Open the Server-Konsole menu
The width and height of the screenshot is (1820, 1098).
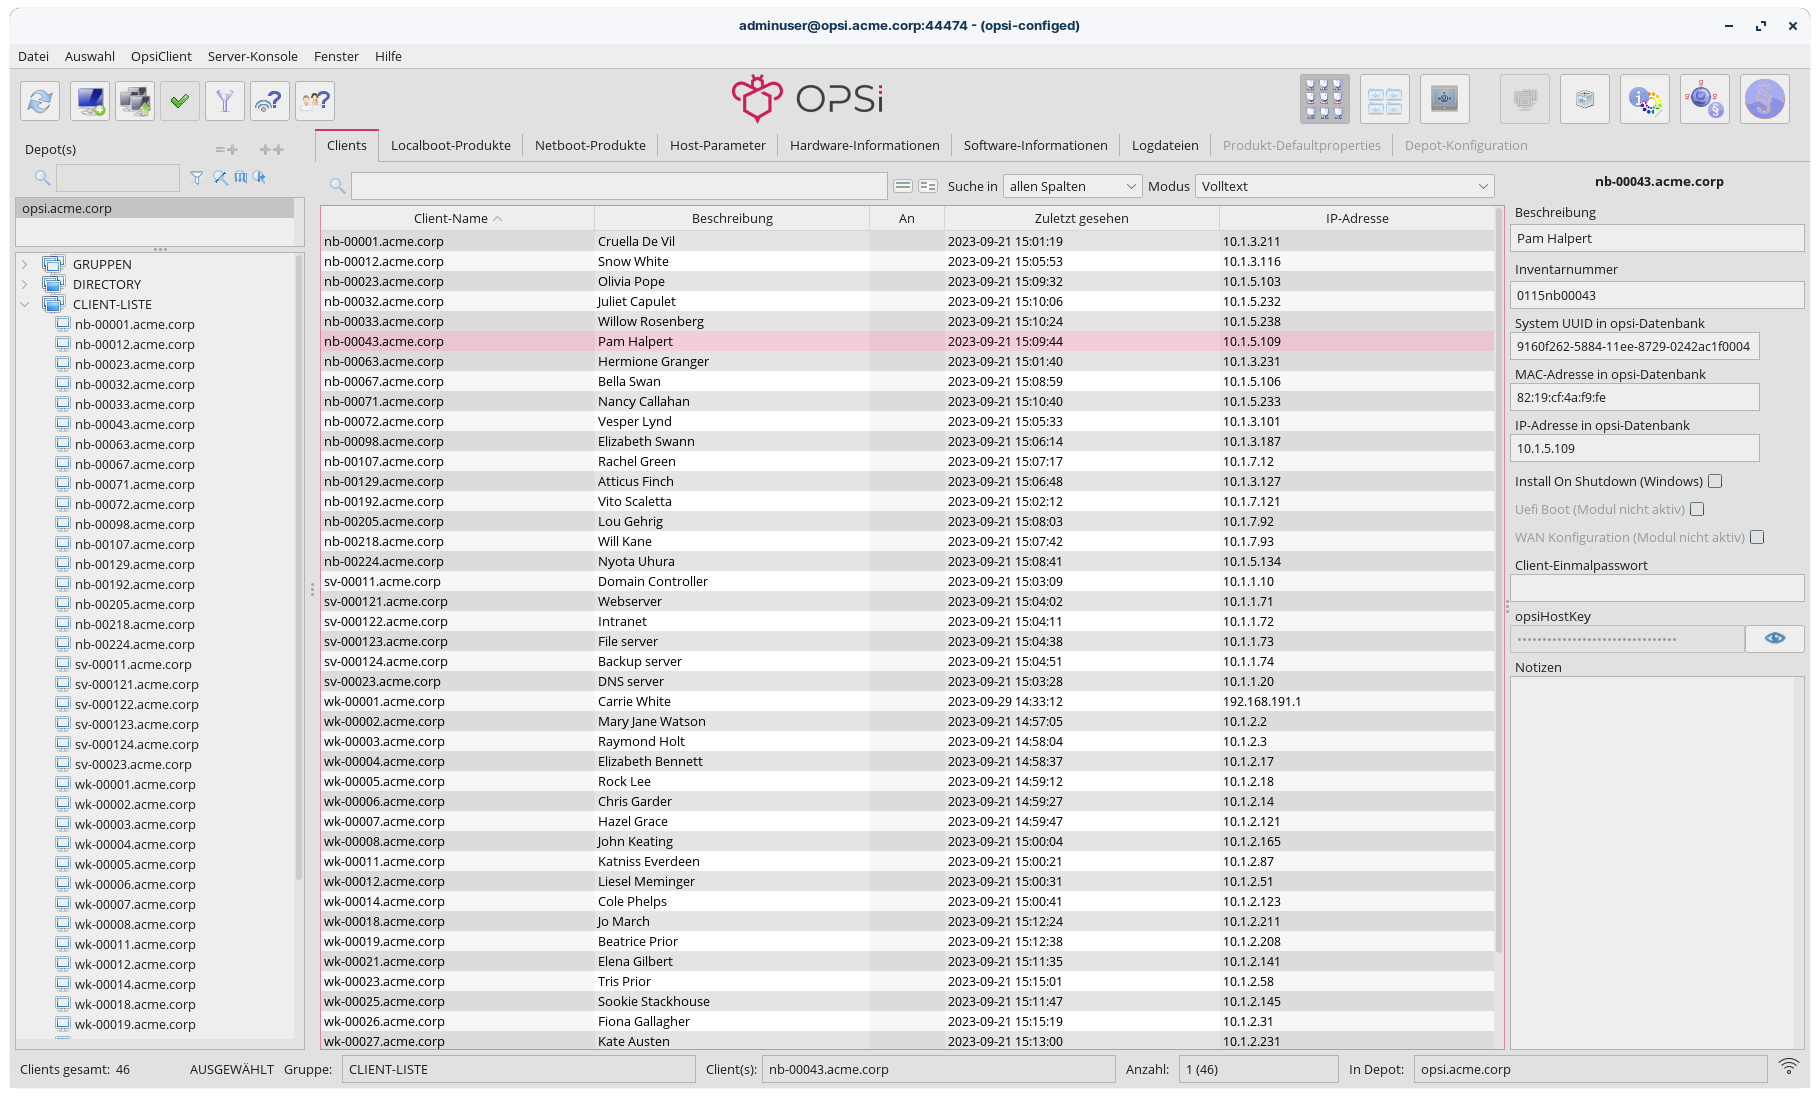point(253,56)
